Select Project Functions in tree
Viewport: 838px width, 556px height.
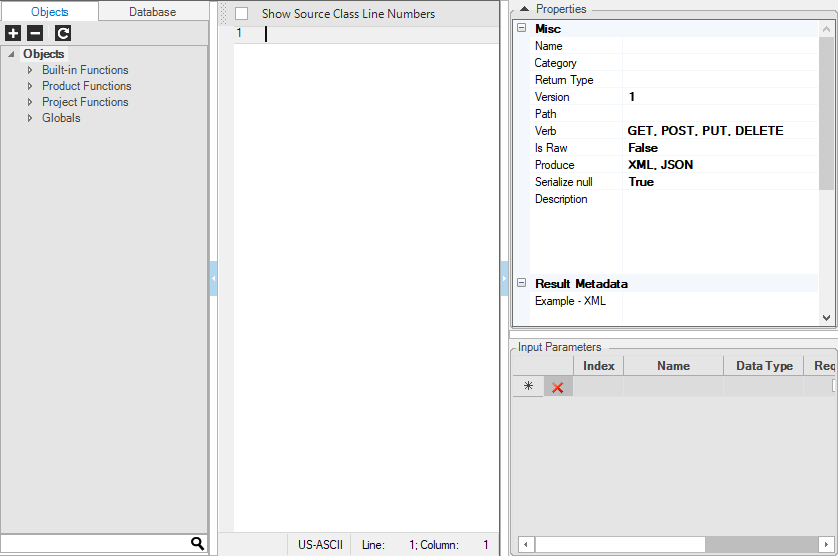tap(85, 102)
